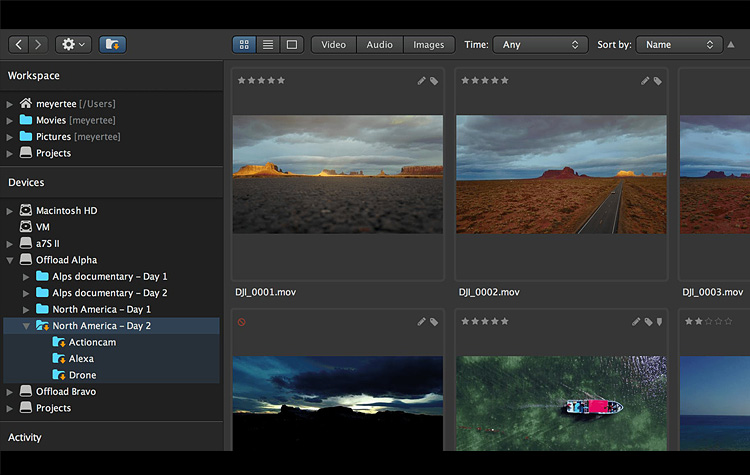750x475 pixels.
Task: Click the tag icon on DJI_0002.mov
Action: (x=658, y=81)
